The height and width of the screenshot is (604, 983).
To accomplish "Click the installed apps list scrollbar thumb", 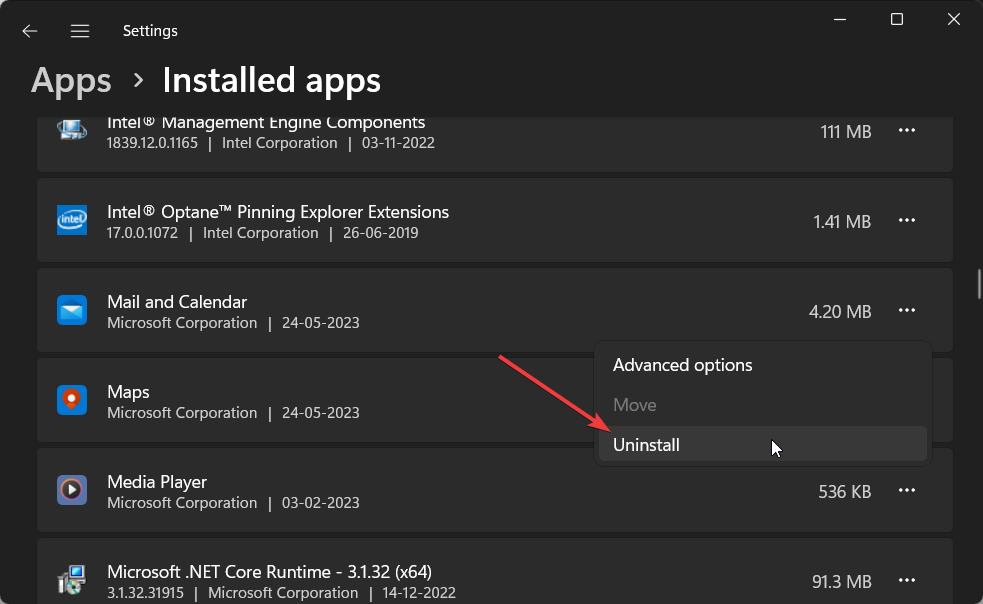I will [x=979, y=284].
